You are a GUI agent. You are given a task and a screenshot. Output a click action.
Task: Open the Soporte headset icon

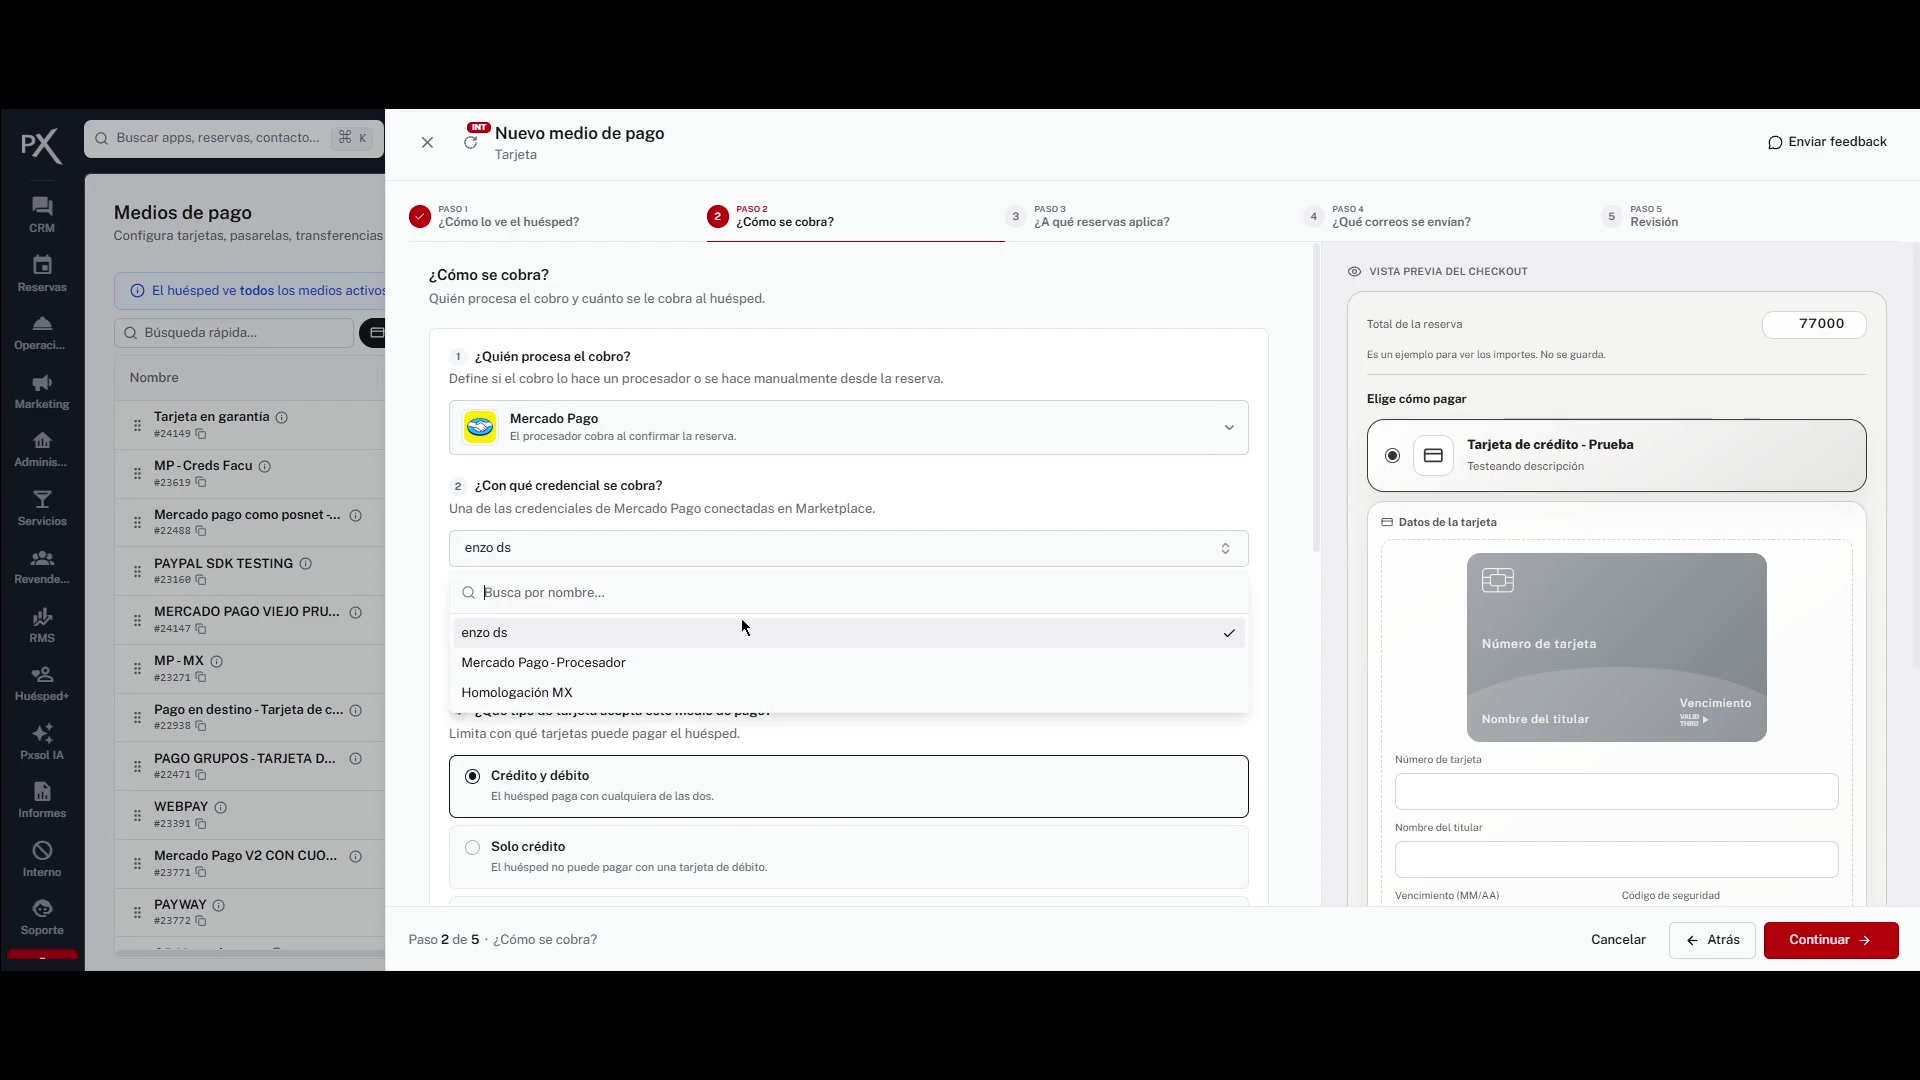42,909
